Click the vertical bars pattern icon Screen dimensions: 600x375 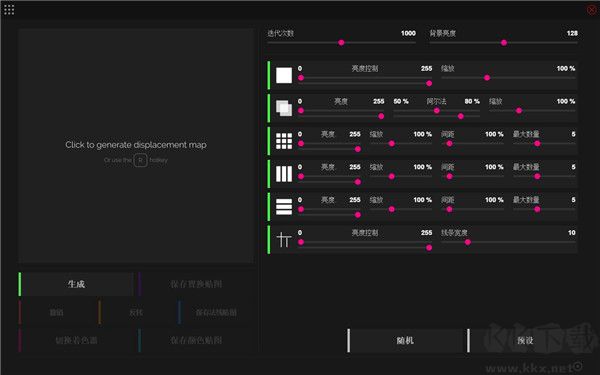[x=284, y=174]
